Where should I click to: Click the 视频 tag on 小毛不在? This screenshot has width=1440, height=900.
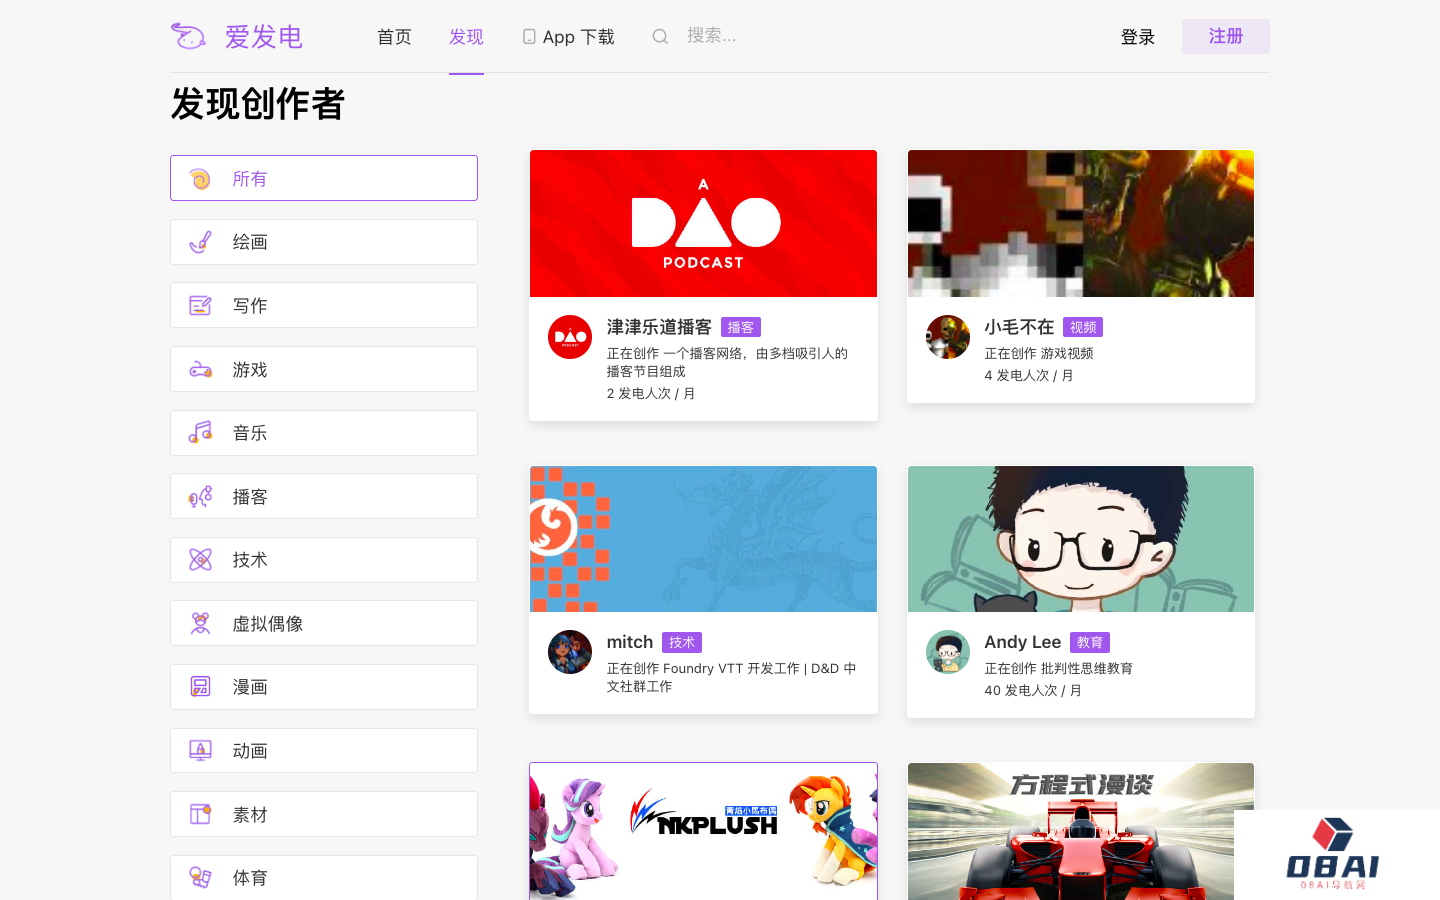(1083, 327)
